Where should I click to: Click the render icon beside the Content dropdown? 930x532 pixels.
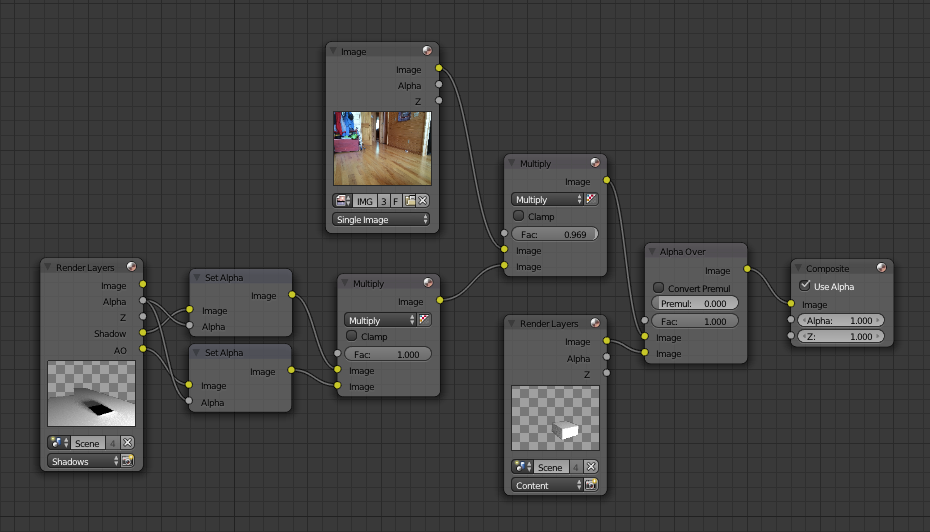[591, 485]
